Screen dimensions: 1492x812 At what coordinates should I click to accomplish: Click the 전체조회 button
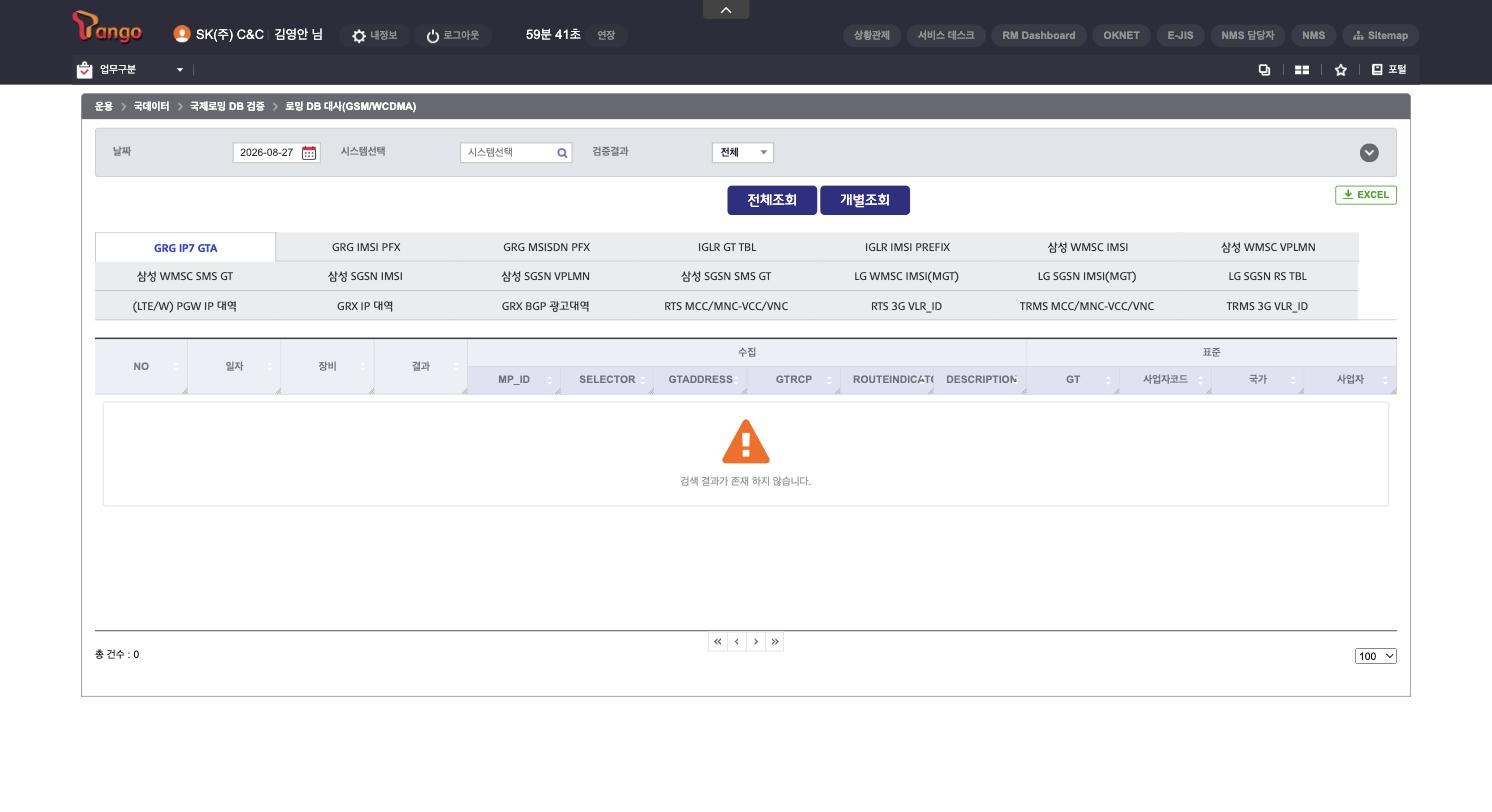coord(772,200)
